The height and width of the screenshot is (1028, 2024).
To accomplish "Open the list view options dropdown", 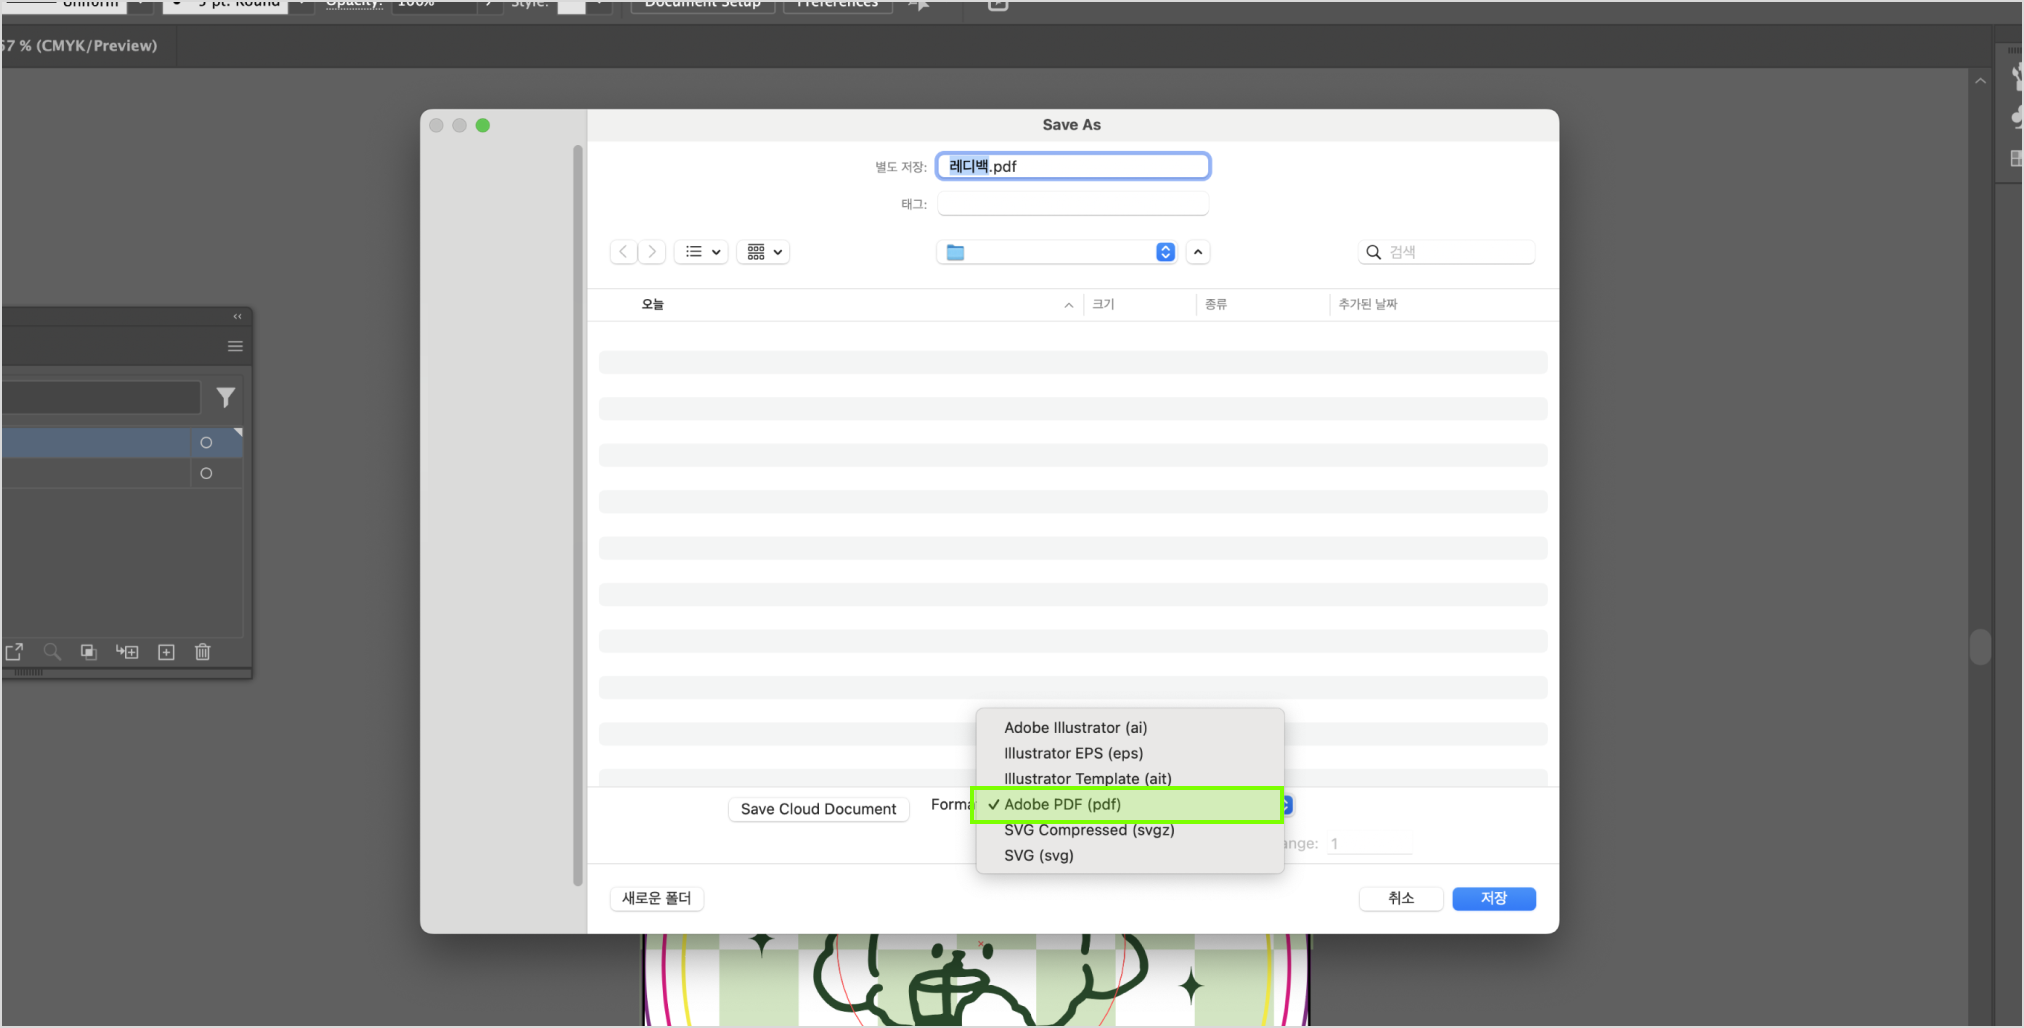I will click(x=702, y=252).
